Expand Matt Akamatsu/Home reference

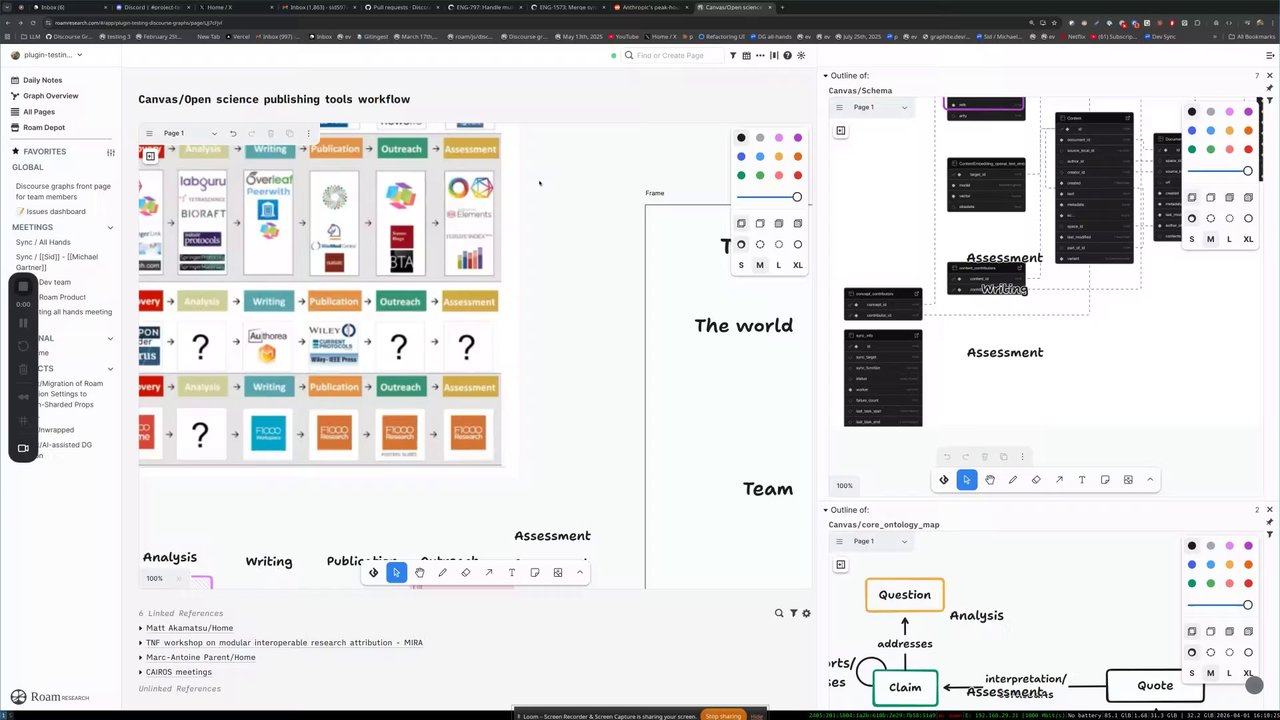141,628
